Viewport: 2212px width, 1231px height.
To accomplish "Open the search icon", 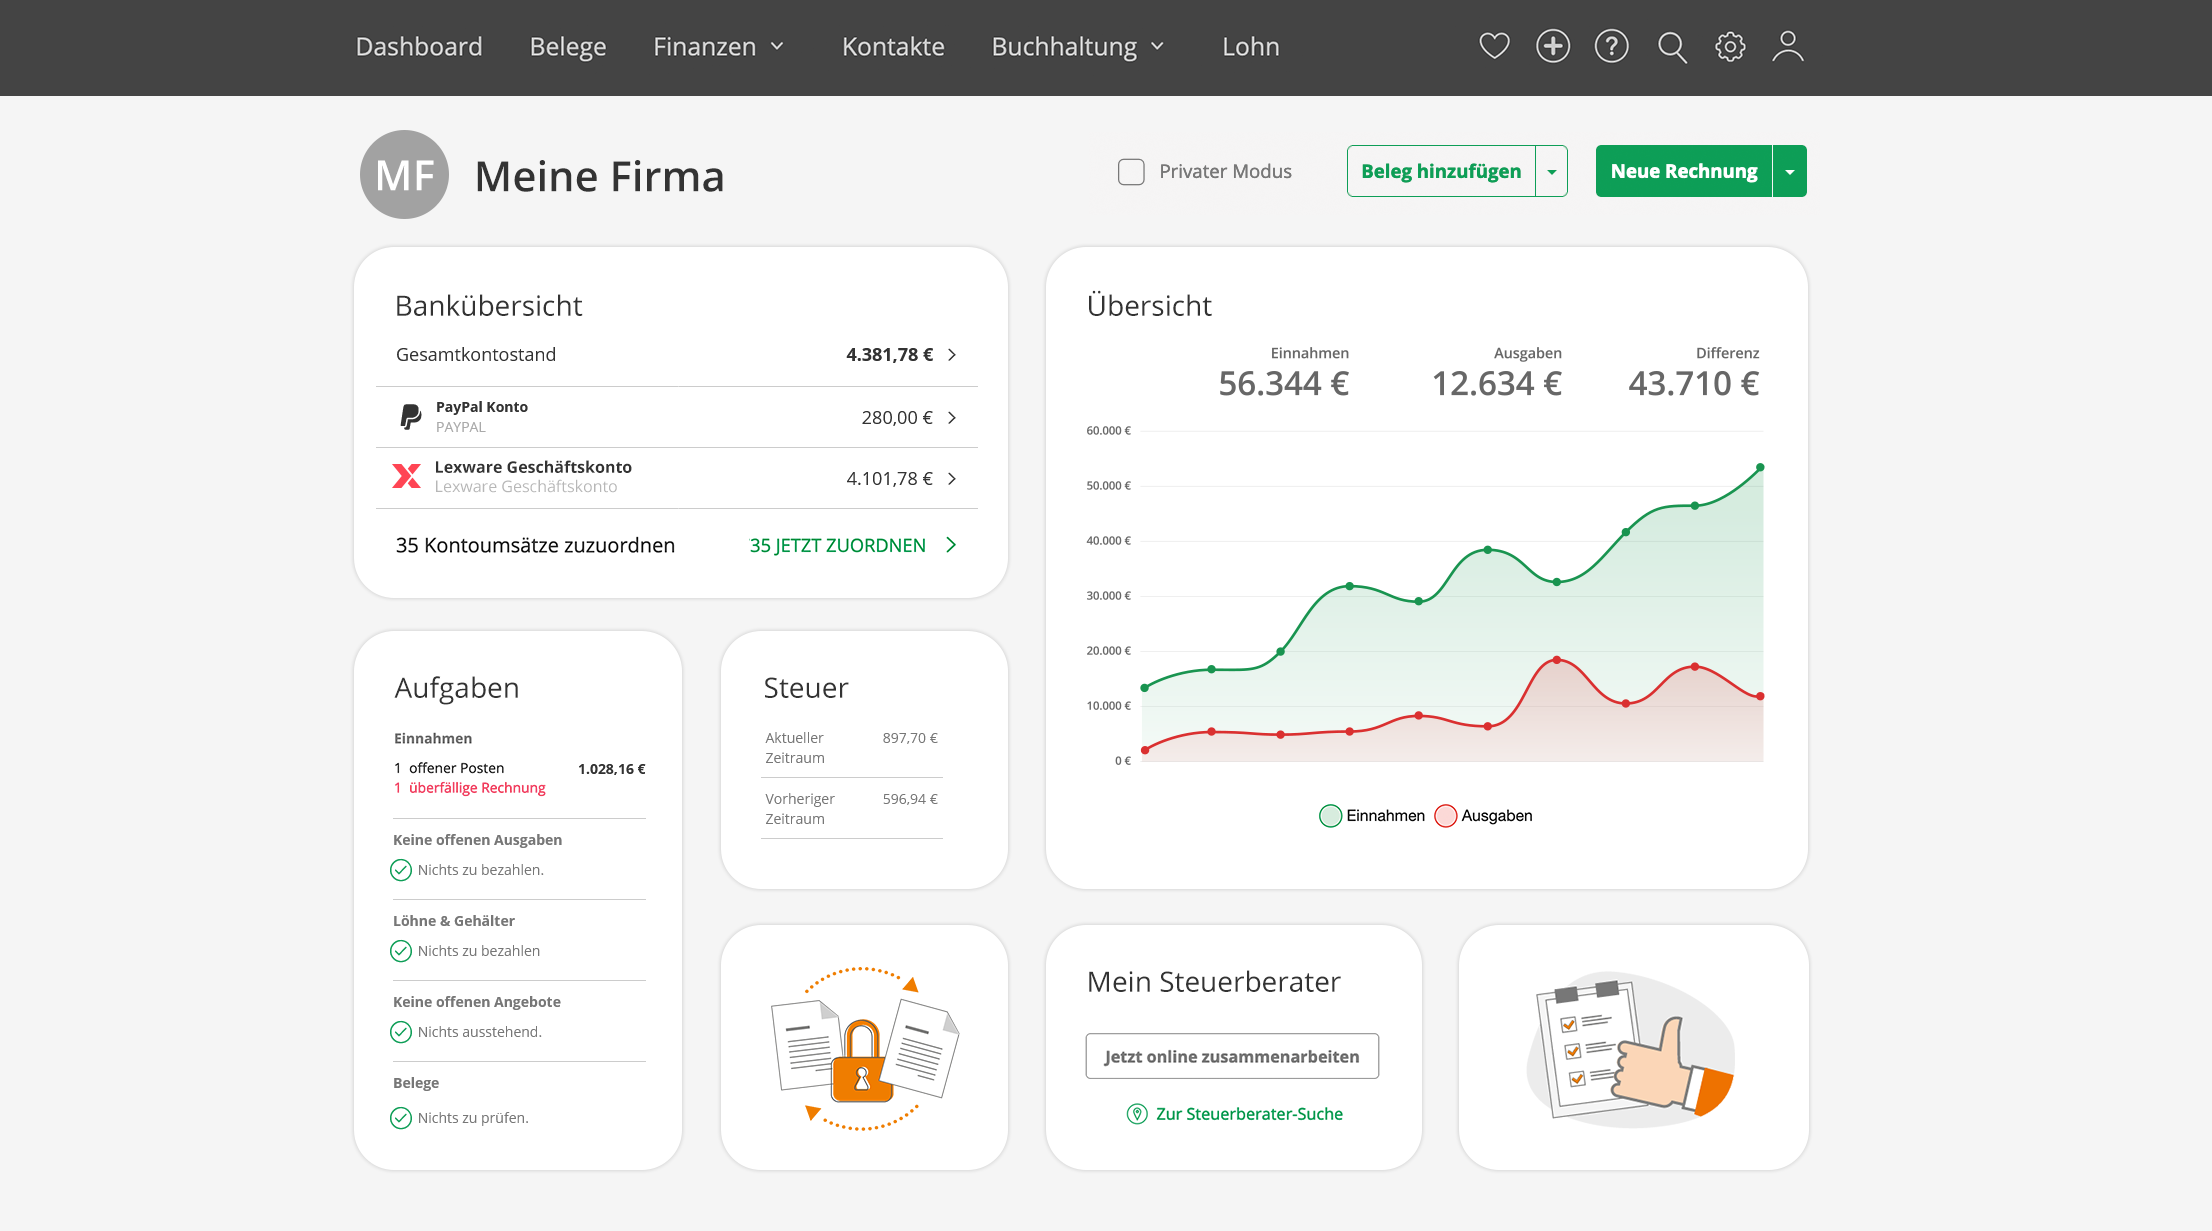I will 1671,47.
